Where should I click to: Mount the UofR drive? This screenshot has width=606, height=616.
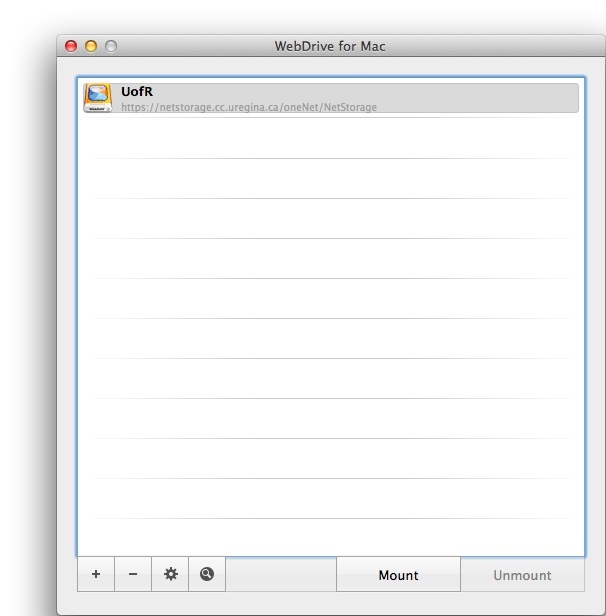click(398, 575)
